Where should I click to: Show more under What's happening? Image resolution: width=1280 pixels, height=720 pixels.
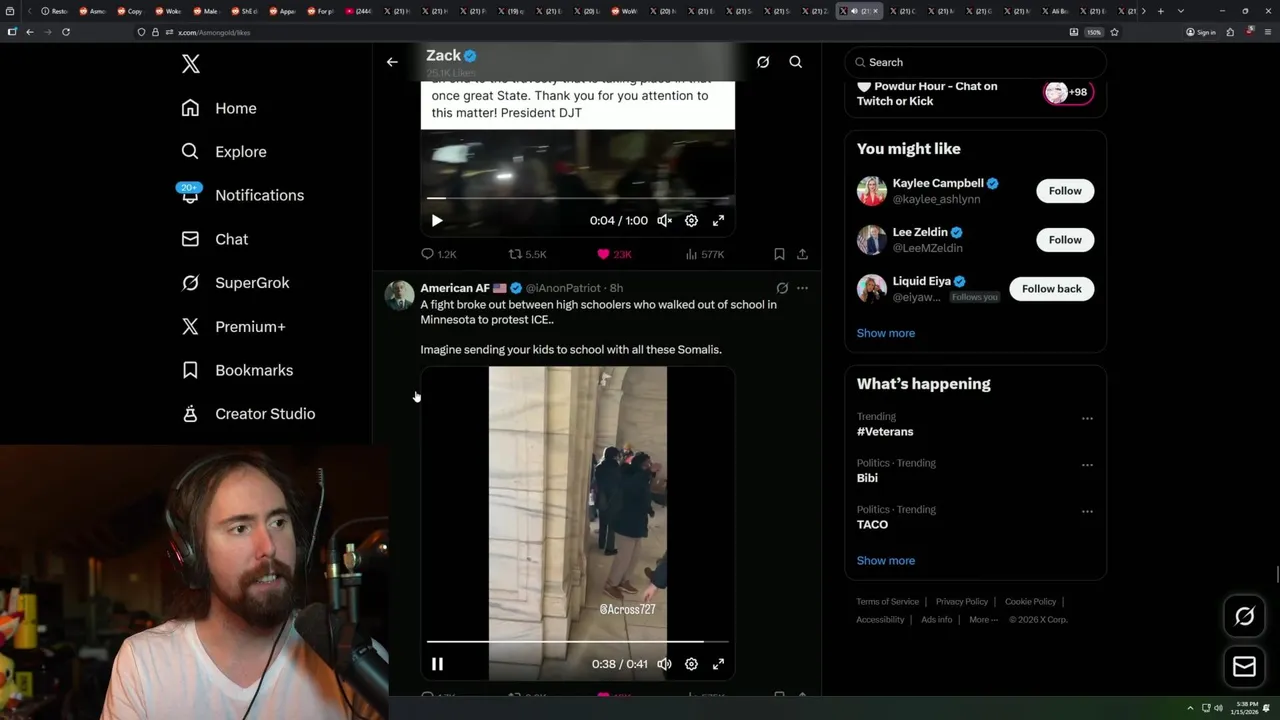pos(886,561)
